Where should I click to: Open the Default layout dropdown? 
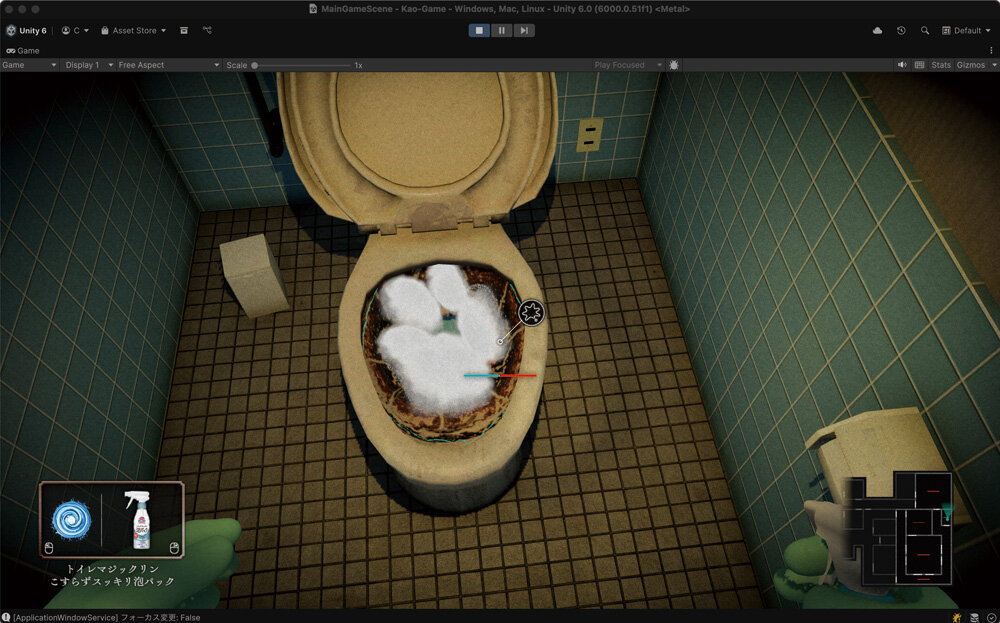[x=966, y=31]
